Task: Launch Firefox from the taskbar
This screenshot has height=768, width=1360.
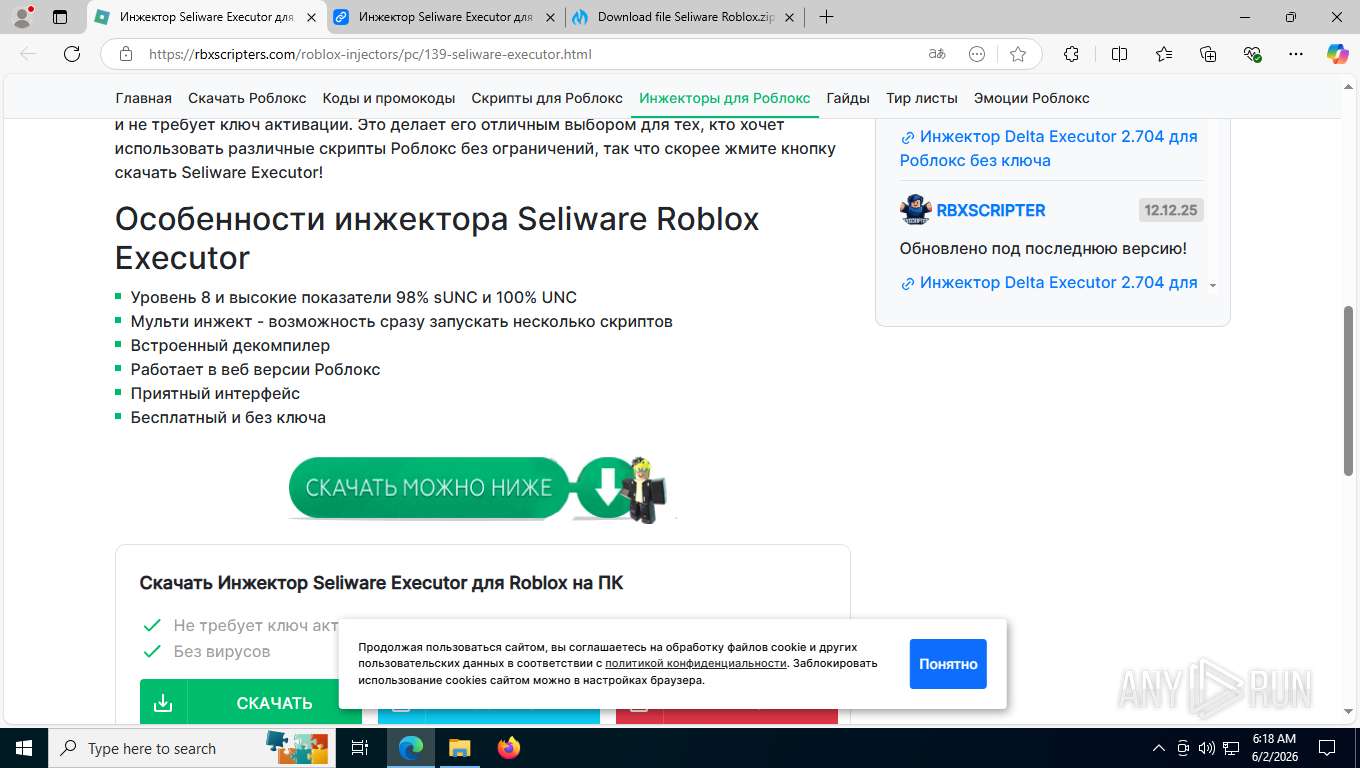Action: click(509, 748)
